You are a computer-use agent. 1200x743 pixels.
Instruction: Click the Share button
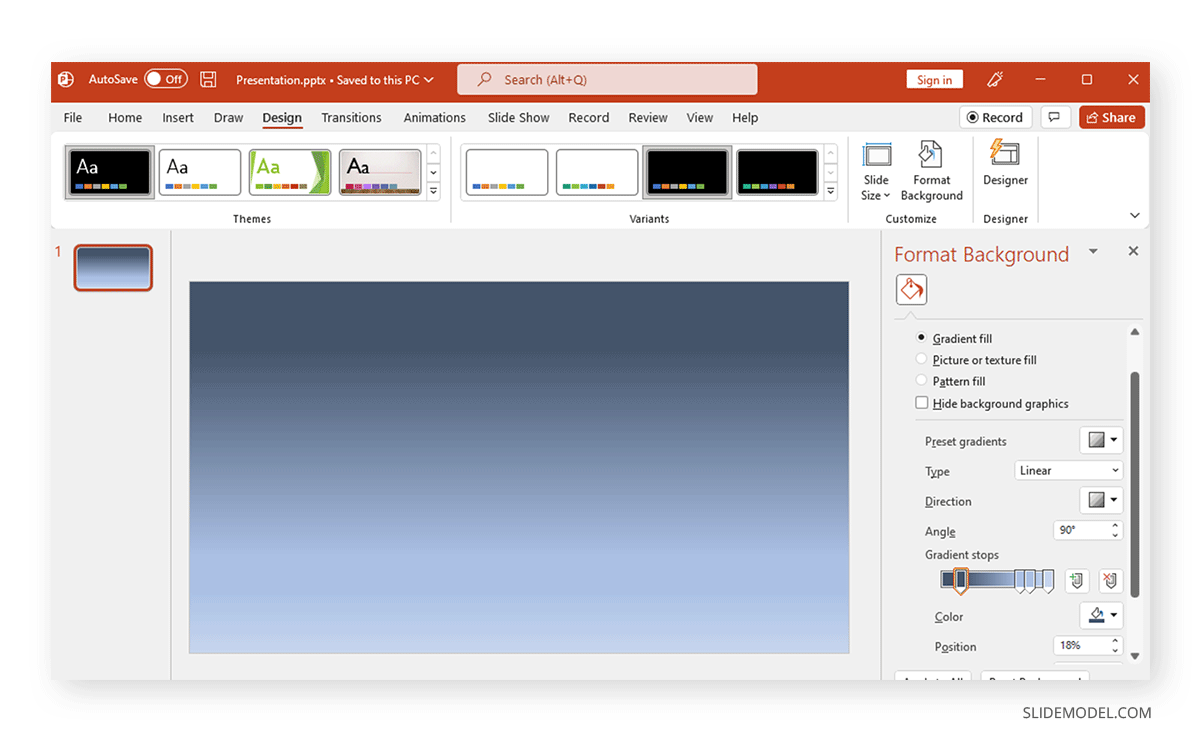tap(1111, 117)
